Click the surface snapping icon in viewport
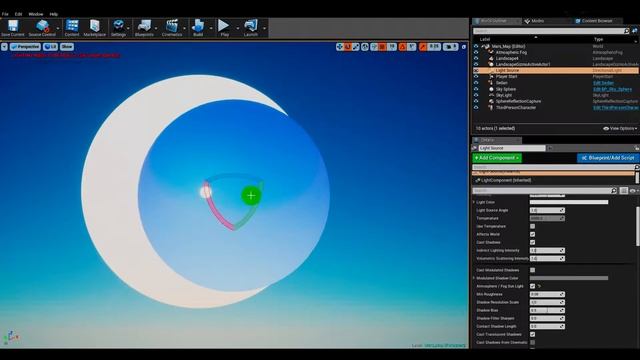Viewport: 640px width, 360px height. [x=374, y=47]
